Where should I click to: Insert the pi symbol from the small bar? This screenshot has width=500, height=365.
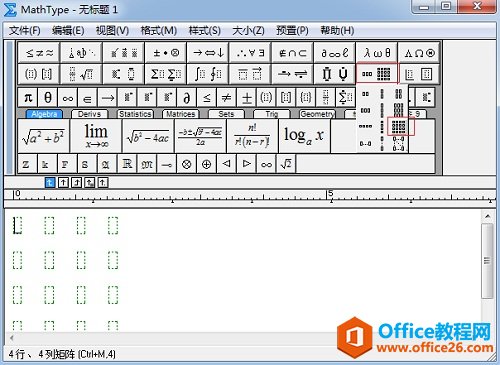[x=28, y=97]
